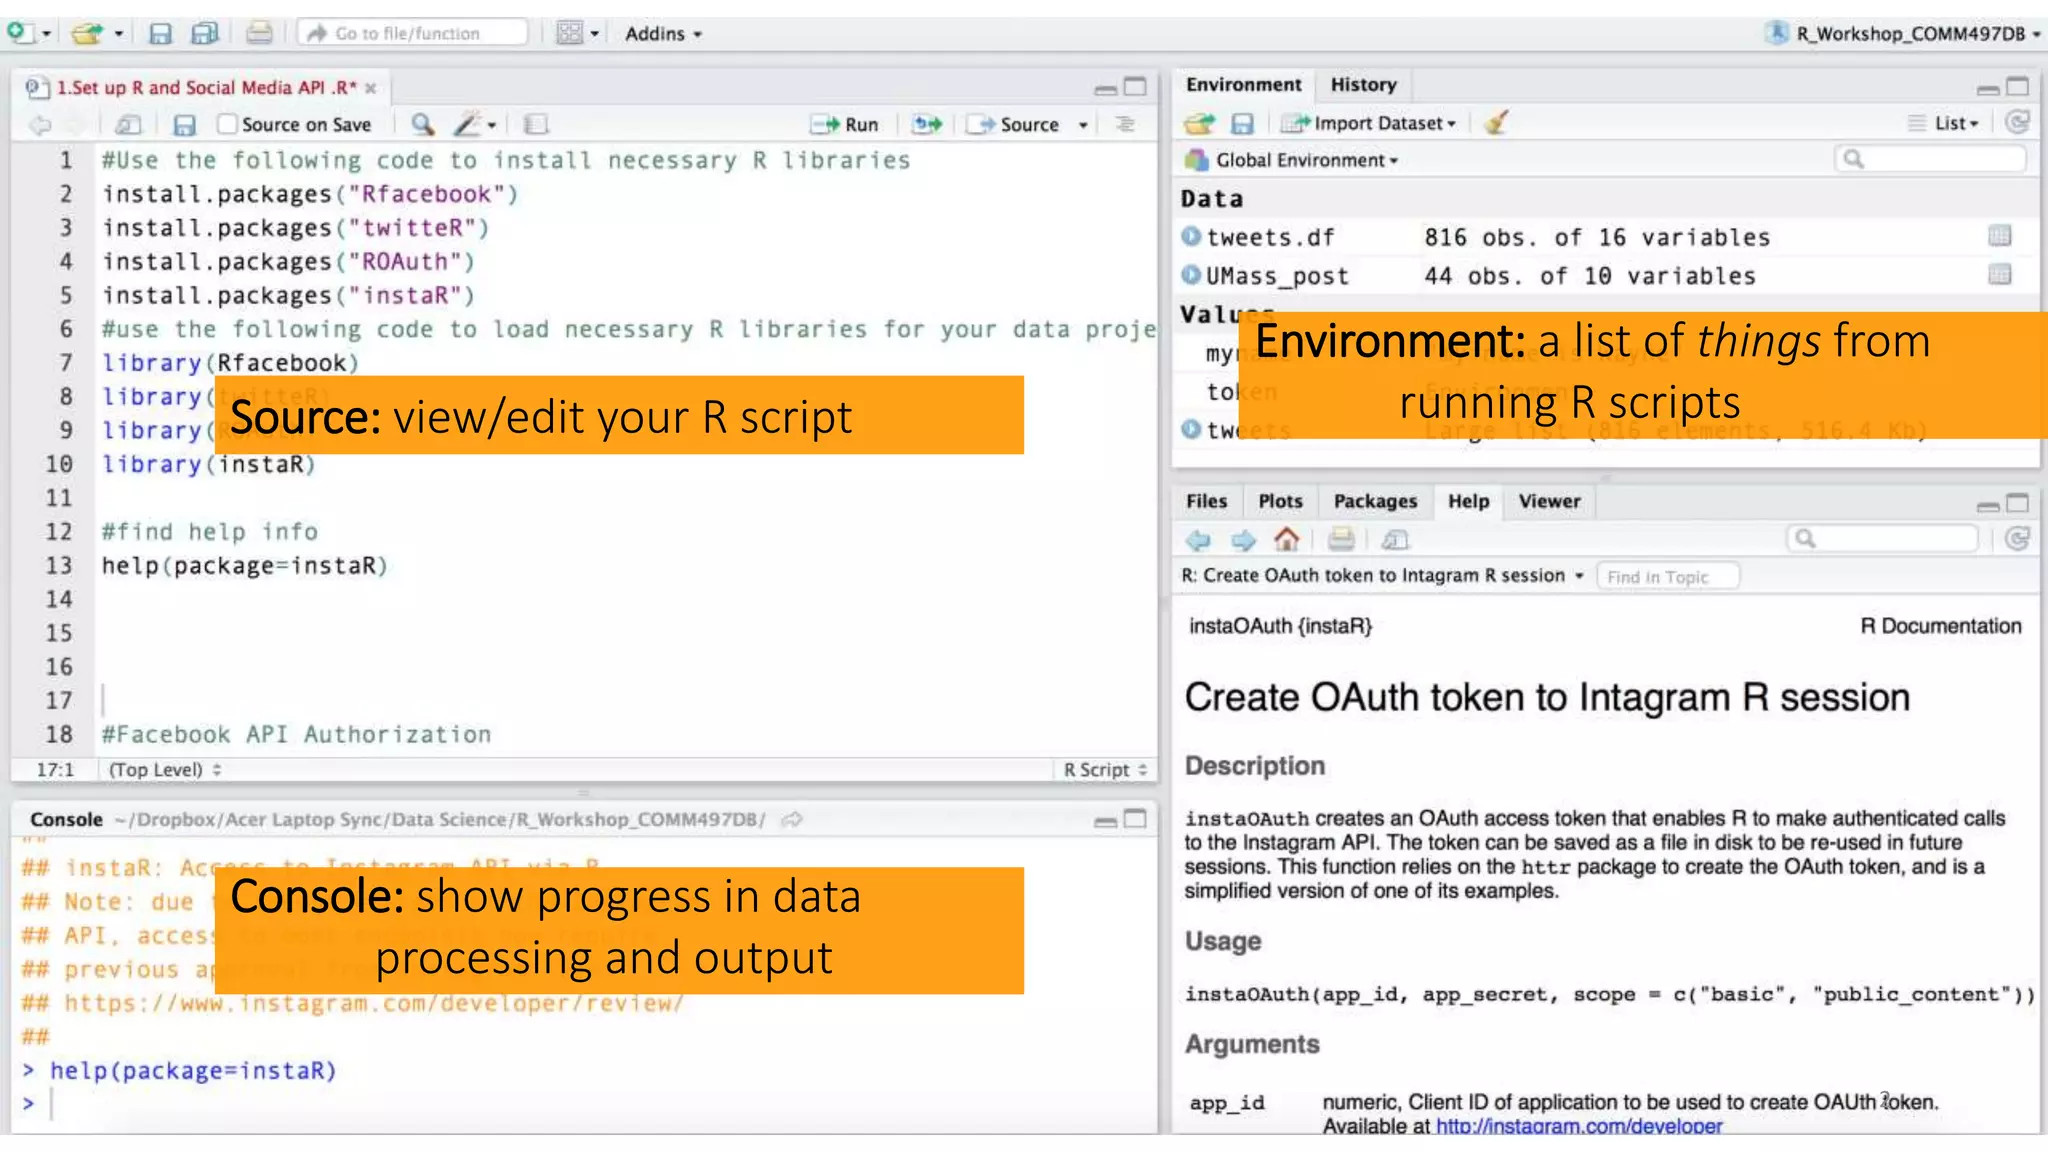View UMass_post data grid icon
The height and width of the screenshot is (1152, 2048).
tap(2000, 274)
